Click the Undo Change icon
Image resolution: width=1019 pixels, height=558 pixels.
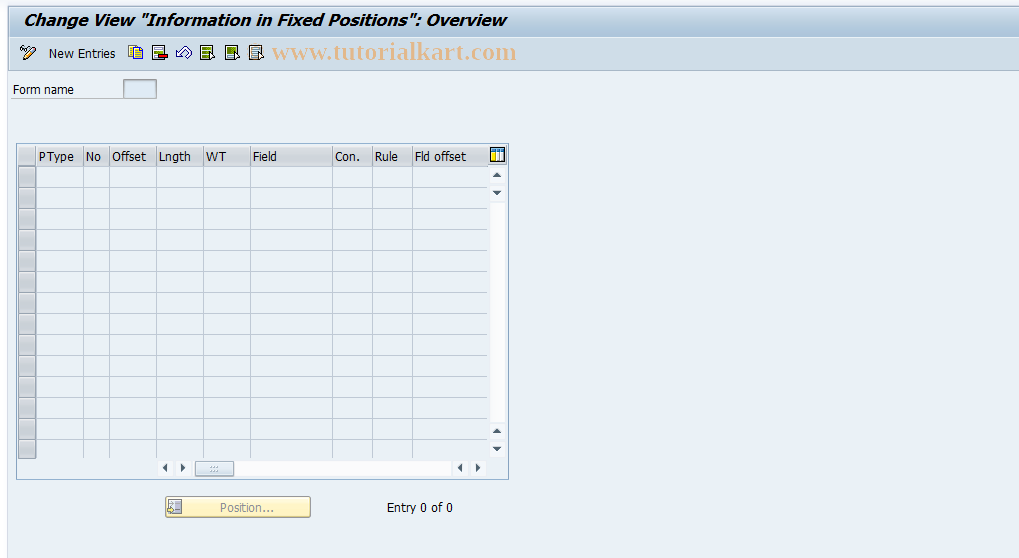coord(184,53)
